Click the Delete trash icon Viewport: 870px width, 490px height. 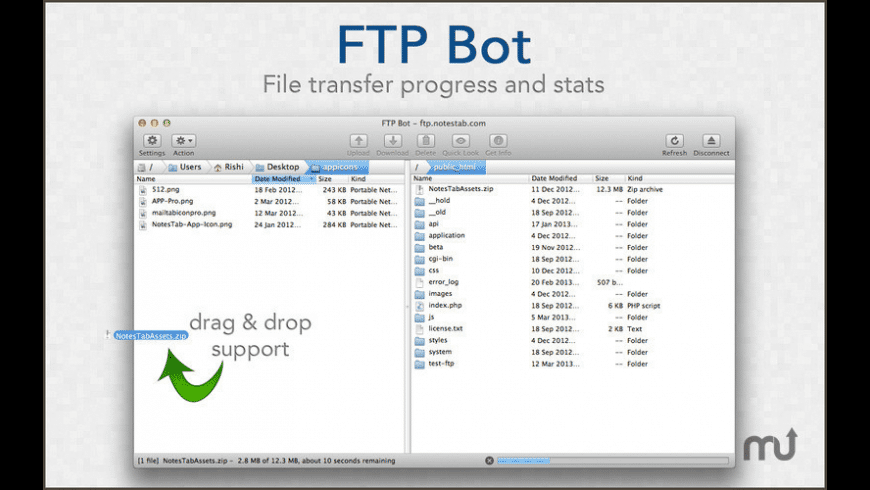[x=426, y=141]
